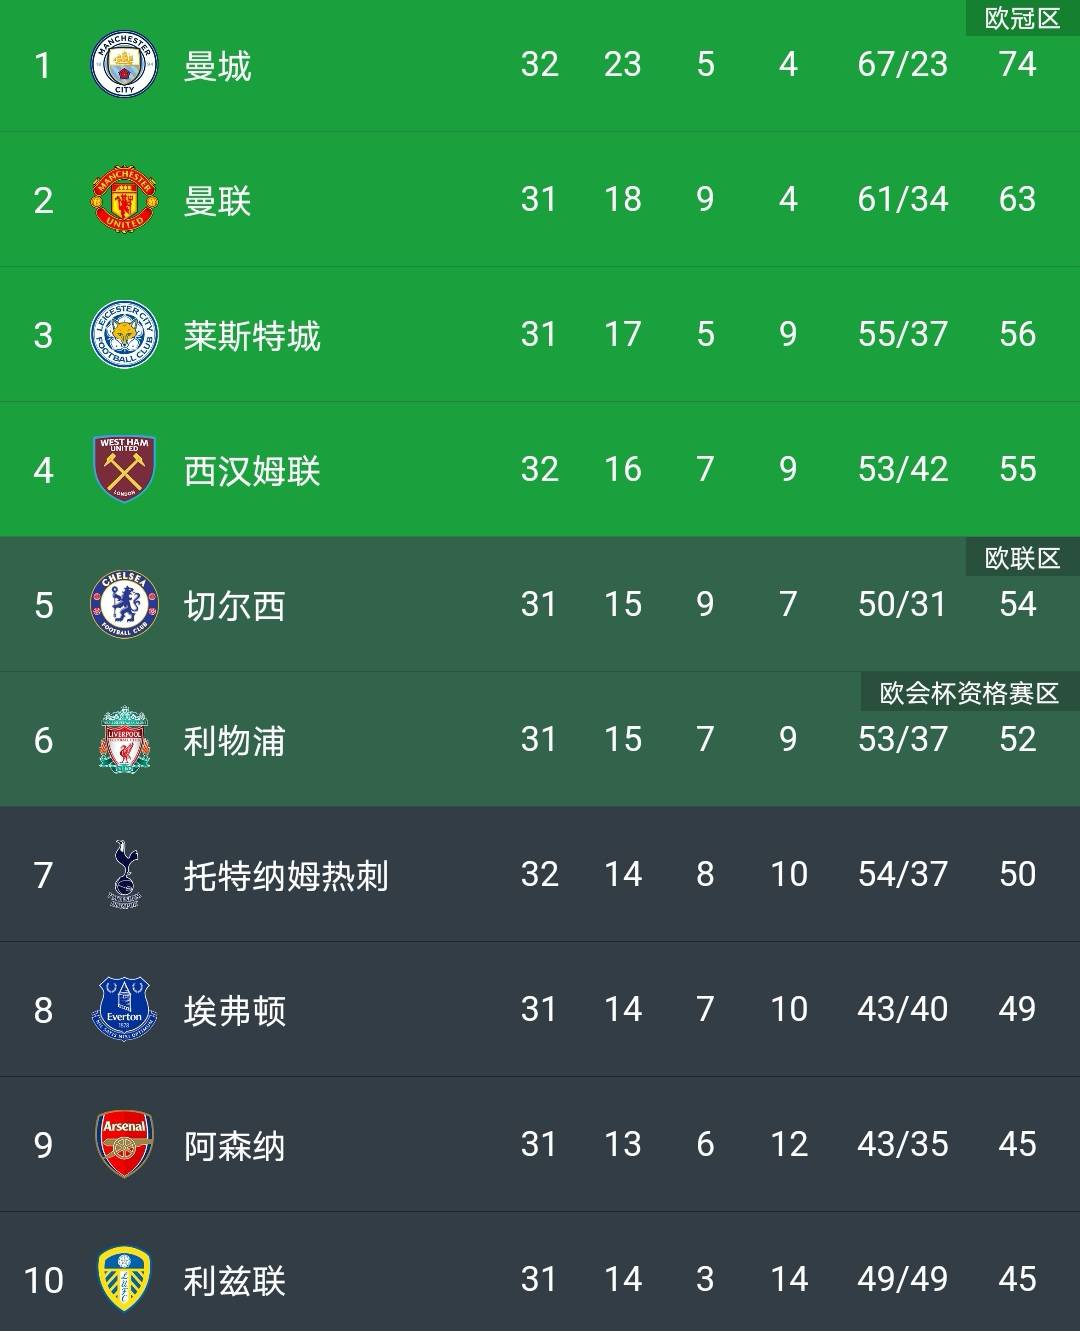
Task: Tap Chelsea's goal record 50/31
Action: tap(902, 604)
